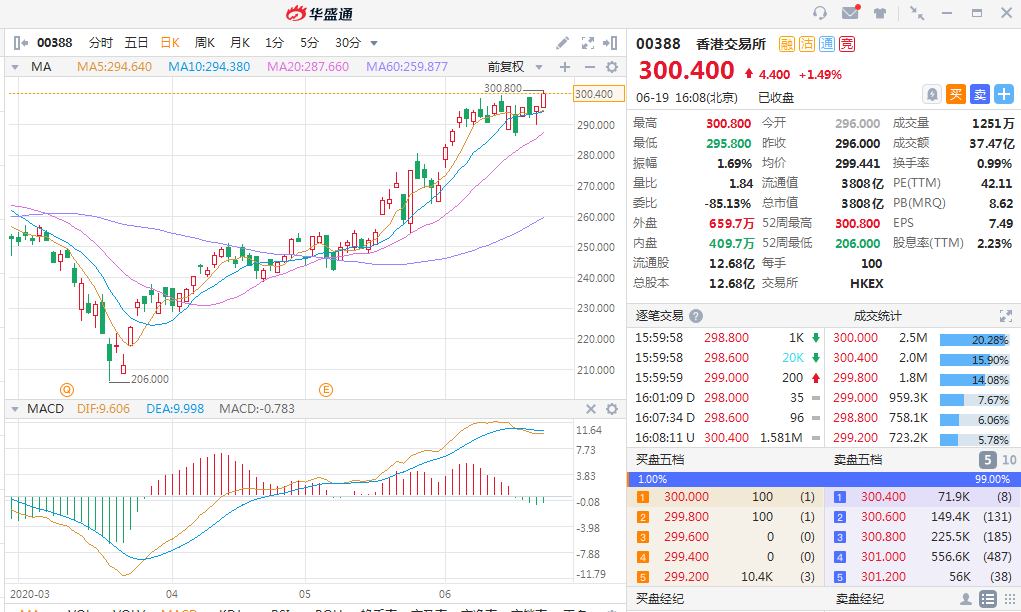
Task: Expand the 成交统计 panel
Action: coord(1006,316)
